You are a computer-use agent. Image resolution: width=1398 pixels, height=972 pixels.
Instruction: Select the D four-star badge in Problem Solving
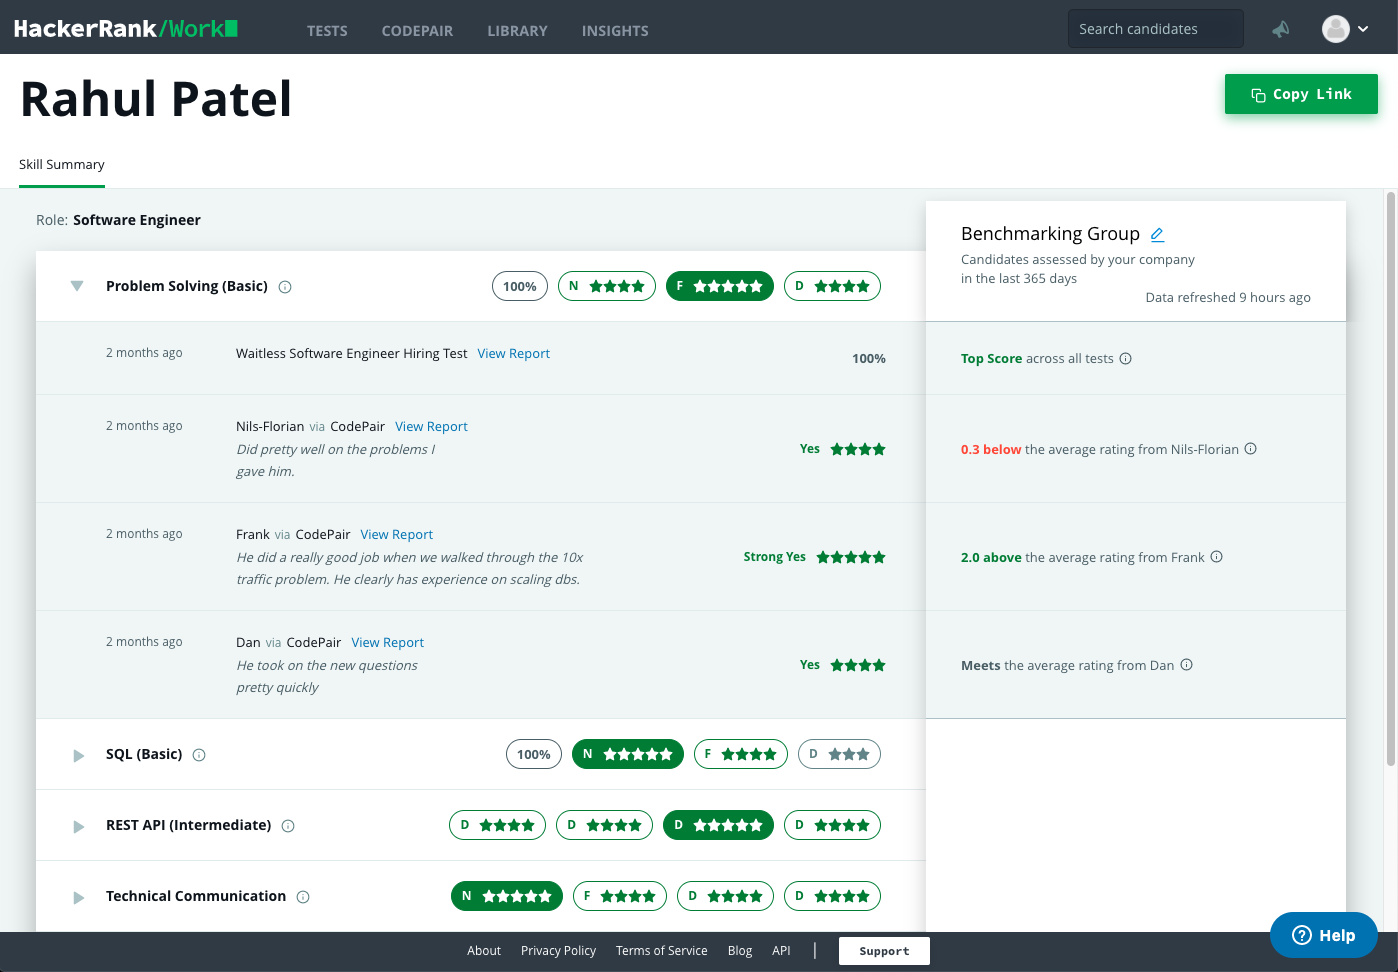coord(832,286)
